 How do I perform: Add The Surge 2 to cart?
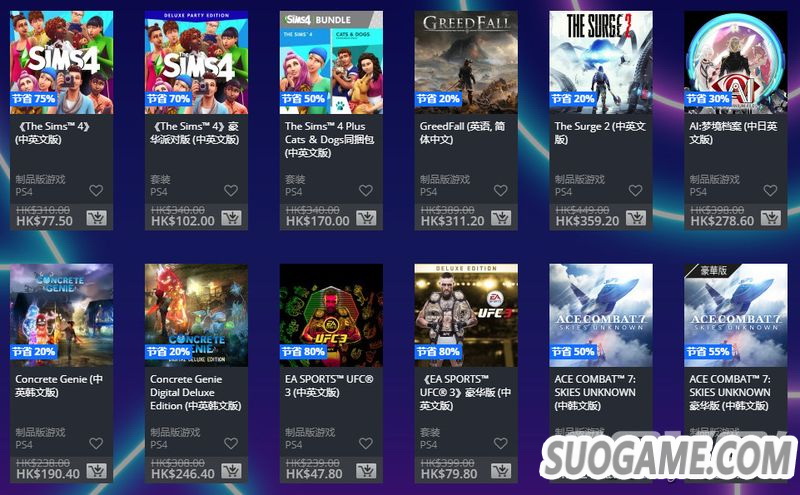tap(636, 218)
